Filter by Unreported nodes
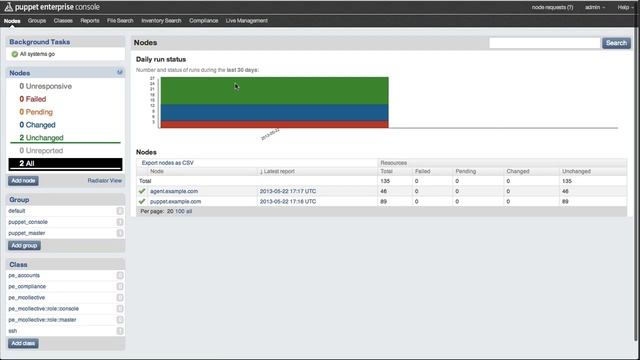640x360 pixels. click(x=41, y=151)
